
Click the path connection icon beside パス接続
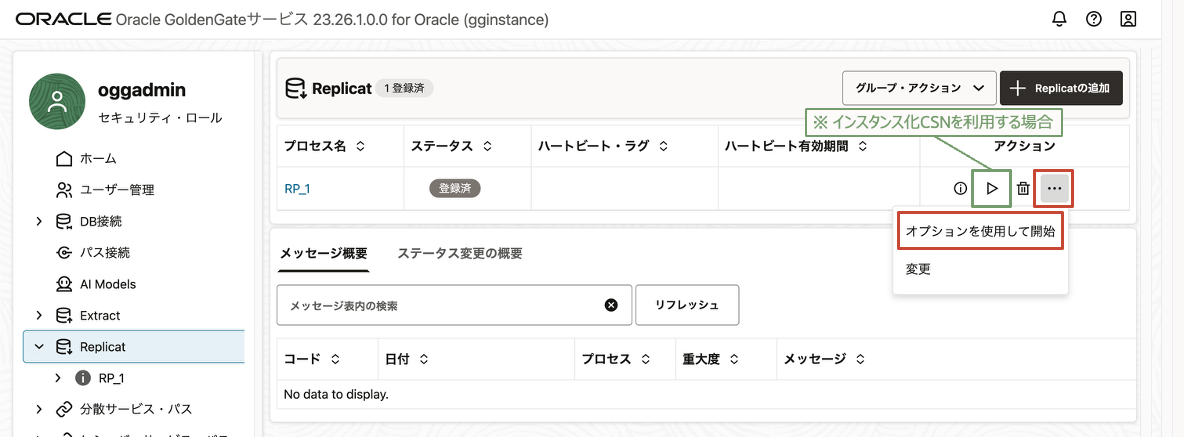click(x=64, y=253)
